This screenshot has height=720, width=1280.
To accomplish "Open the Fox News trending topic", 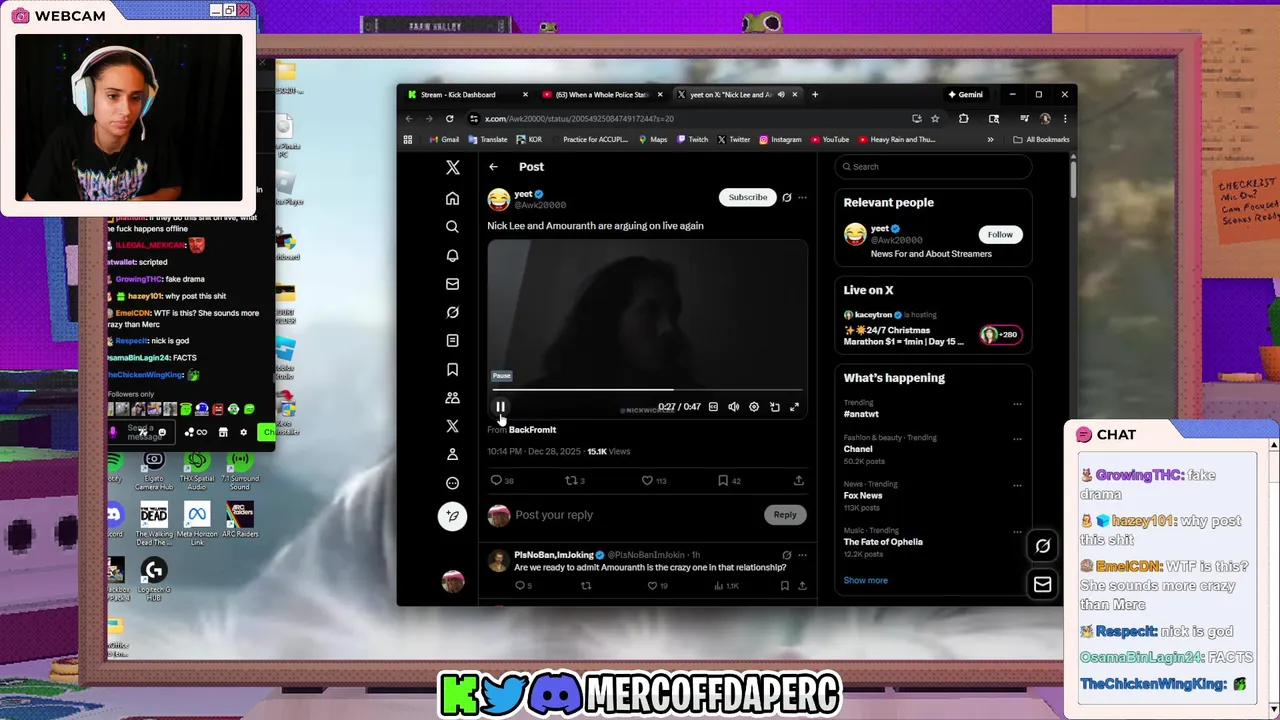I will pos(863,495).
